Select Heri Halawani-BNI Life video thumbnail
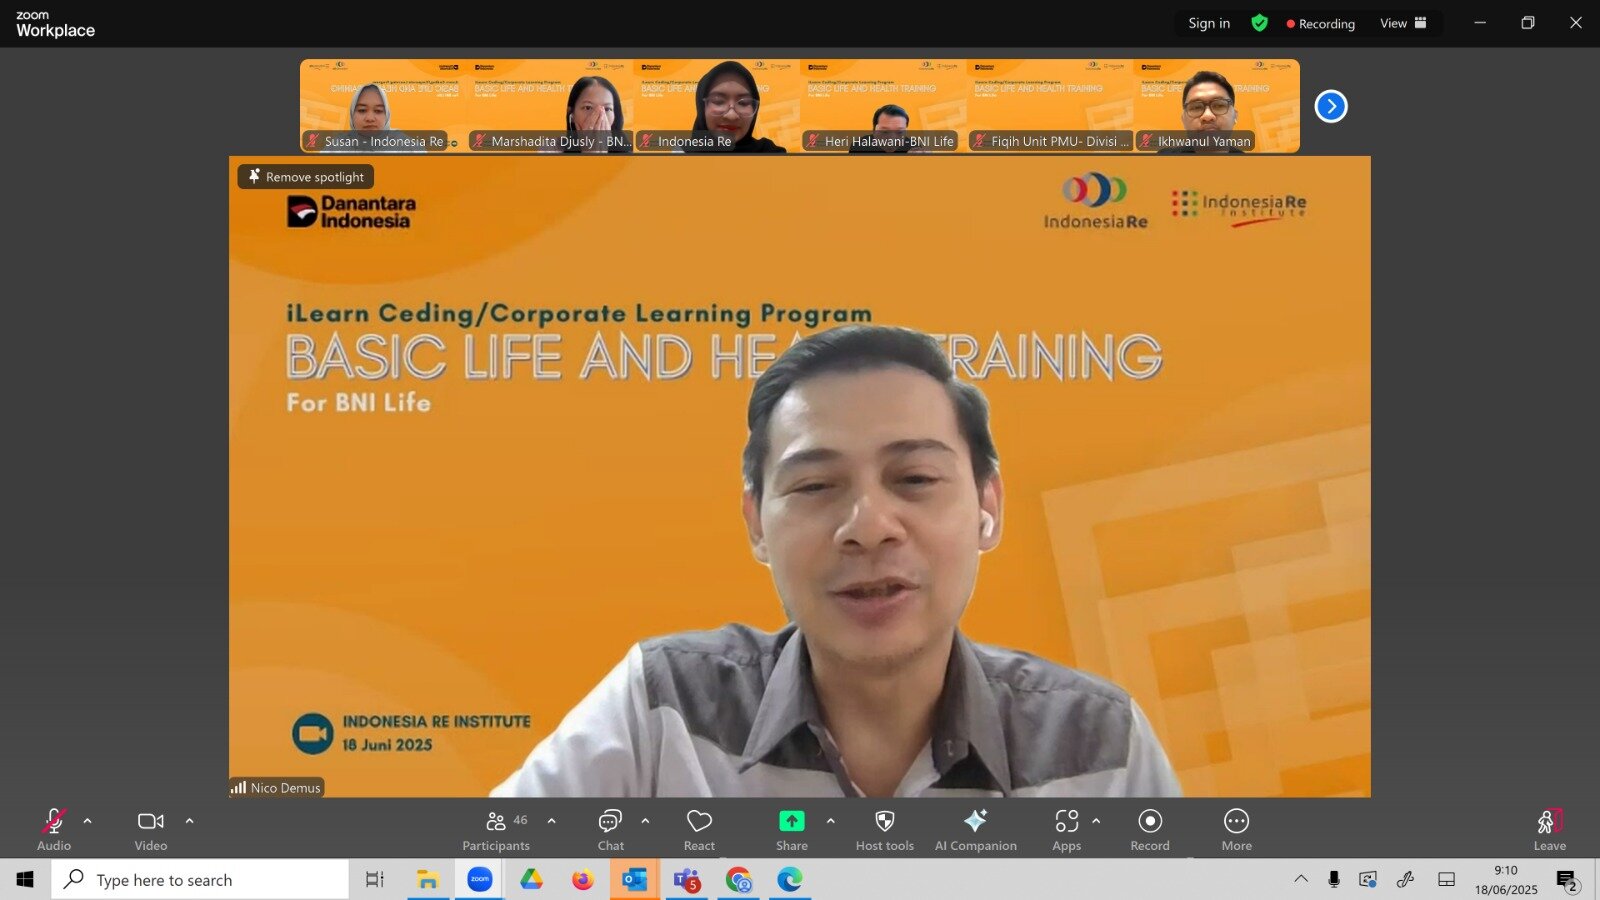Image resolution: width=1600 pixels, height=900 pixels. [x=883, y=106]
